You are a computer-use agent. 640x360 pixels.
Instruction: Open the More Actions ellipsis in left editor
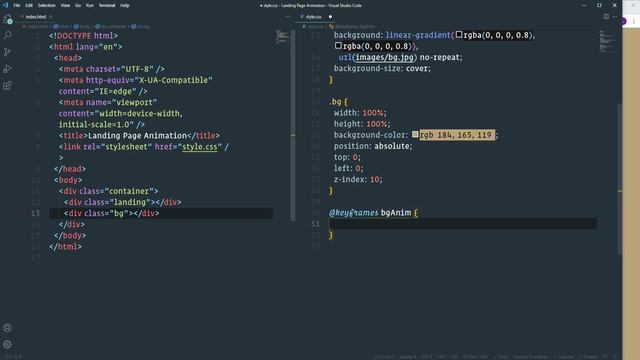coord(288,17)
